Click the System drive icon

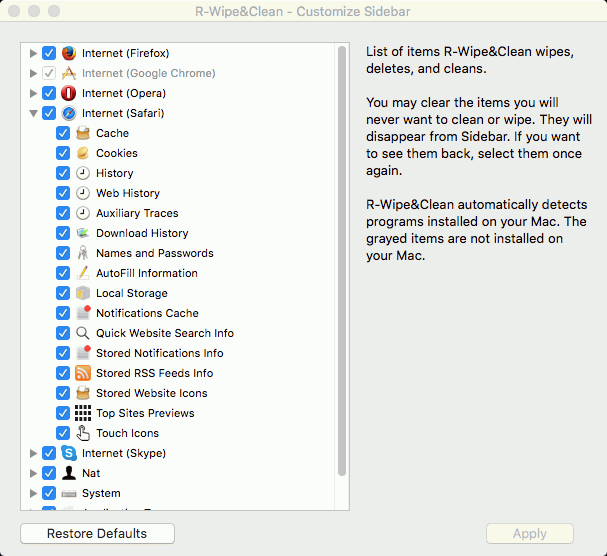(x=69, y=493)
